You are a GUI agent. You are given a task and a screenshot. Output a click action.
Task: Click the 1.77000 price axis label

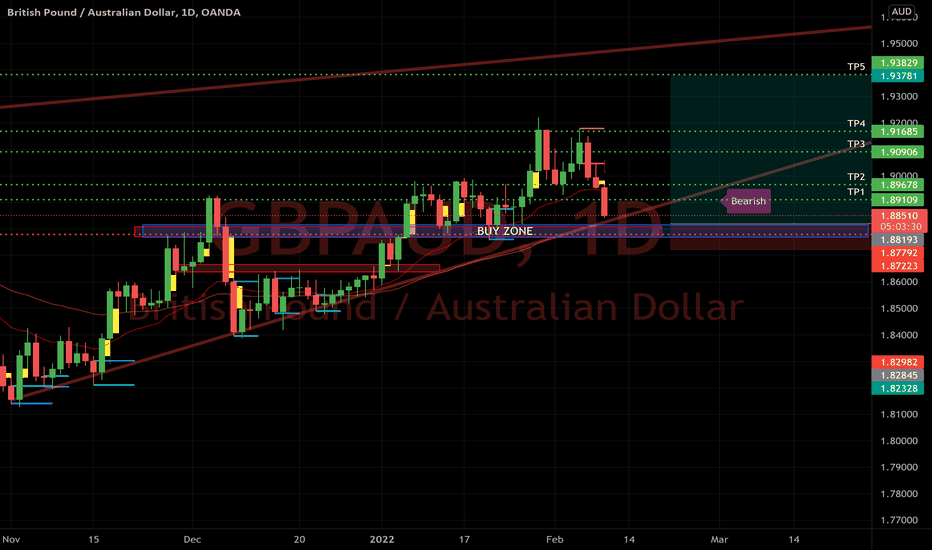tap(899, 520)
